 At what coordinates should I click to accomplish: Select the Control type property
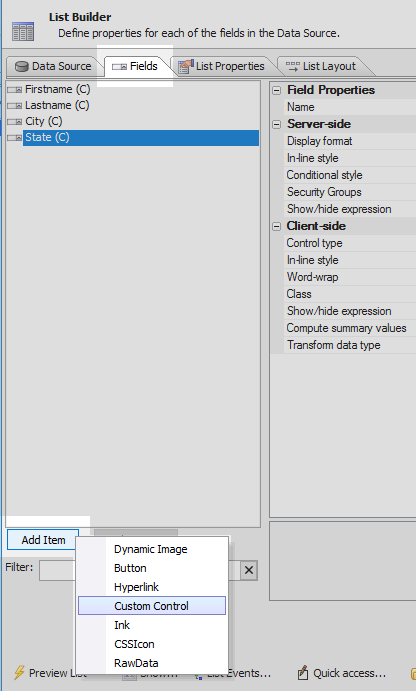coord(314,243)
